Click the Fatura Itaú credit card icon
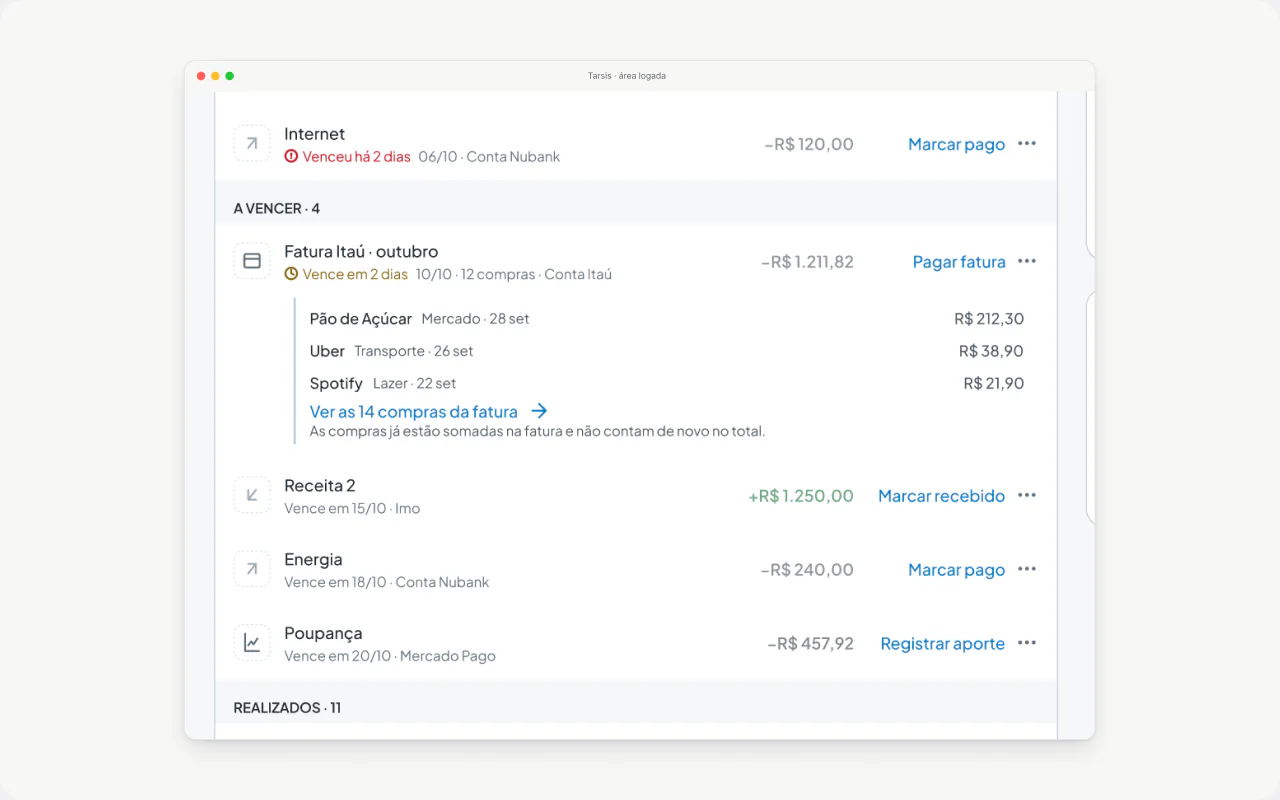Image resolution: width=1280 pixels, height=800 pixels. coord(252,261)
